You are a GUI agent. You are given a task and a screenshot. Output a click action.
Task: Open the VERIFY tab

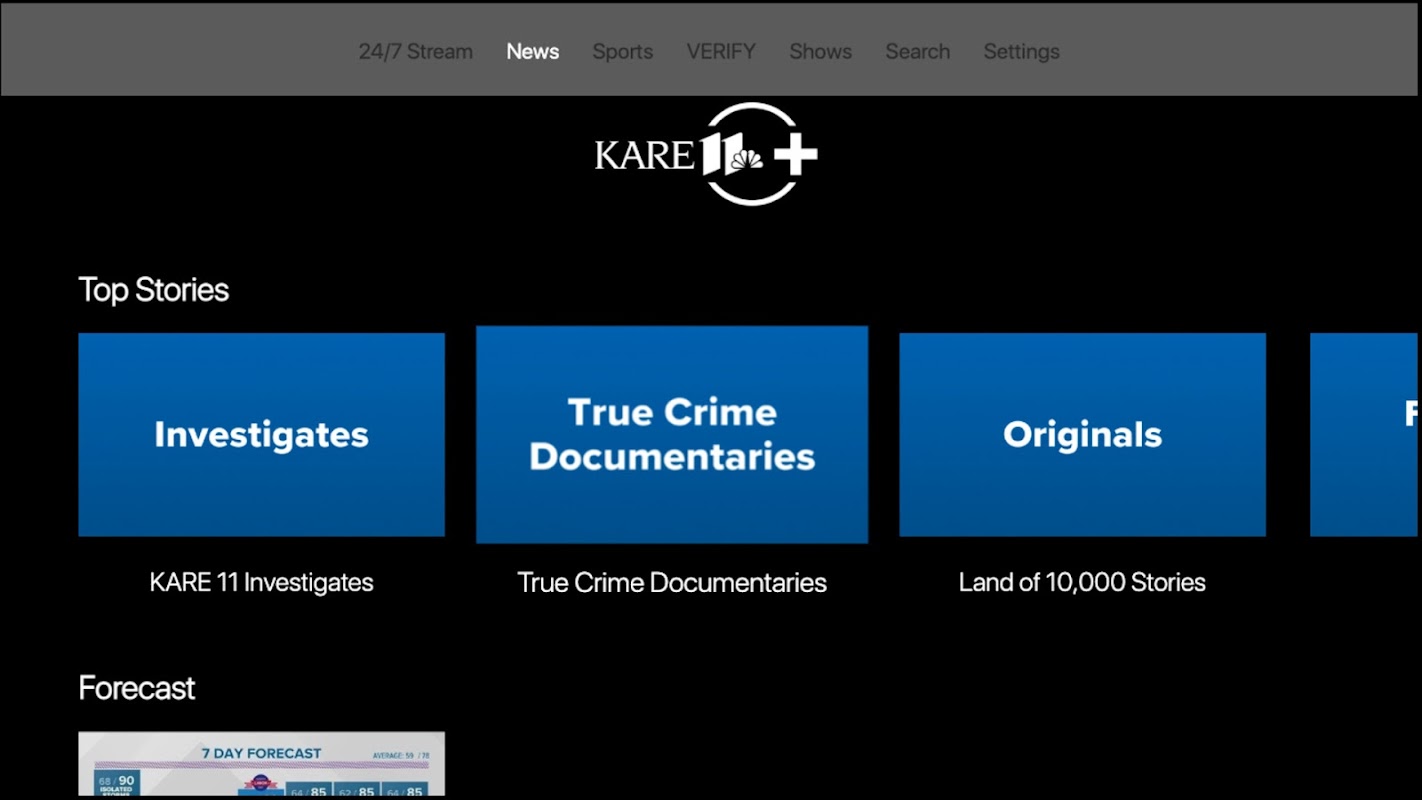(x=720, y=51)
